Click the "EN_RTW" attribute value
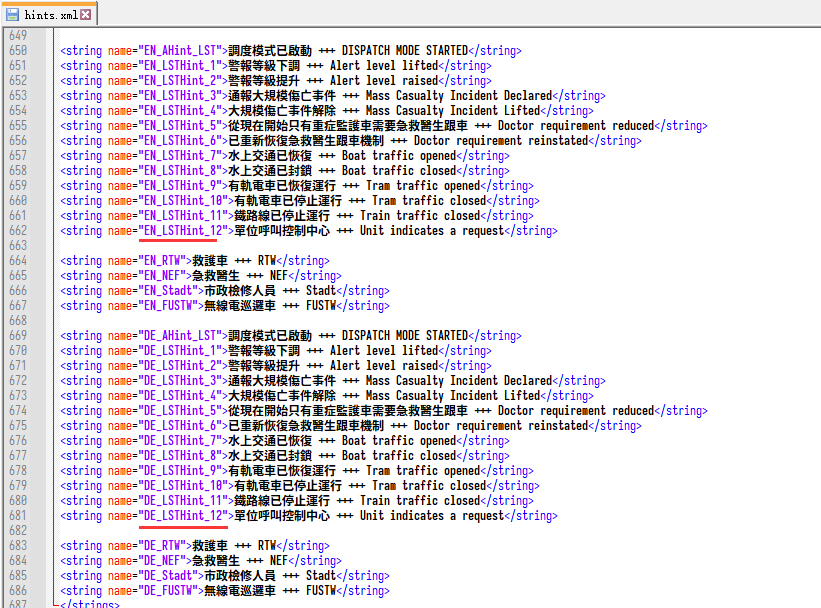The width and height of the screenshot is (821, 608). tap(162, 261)
